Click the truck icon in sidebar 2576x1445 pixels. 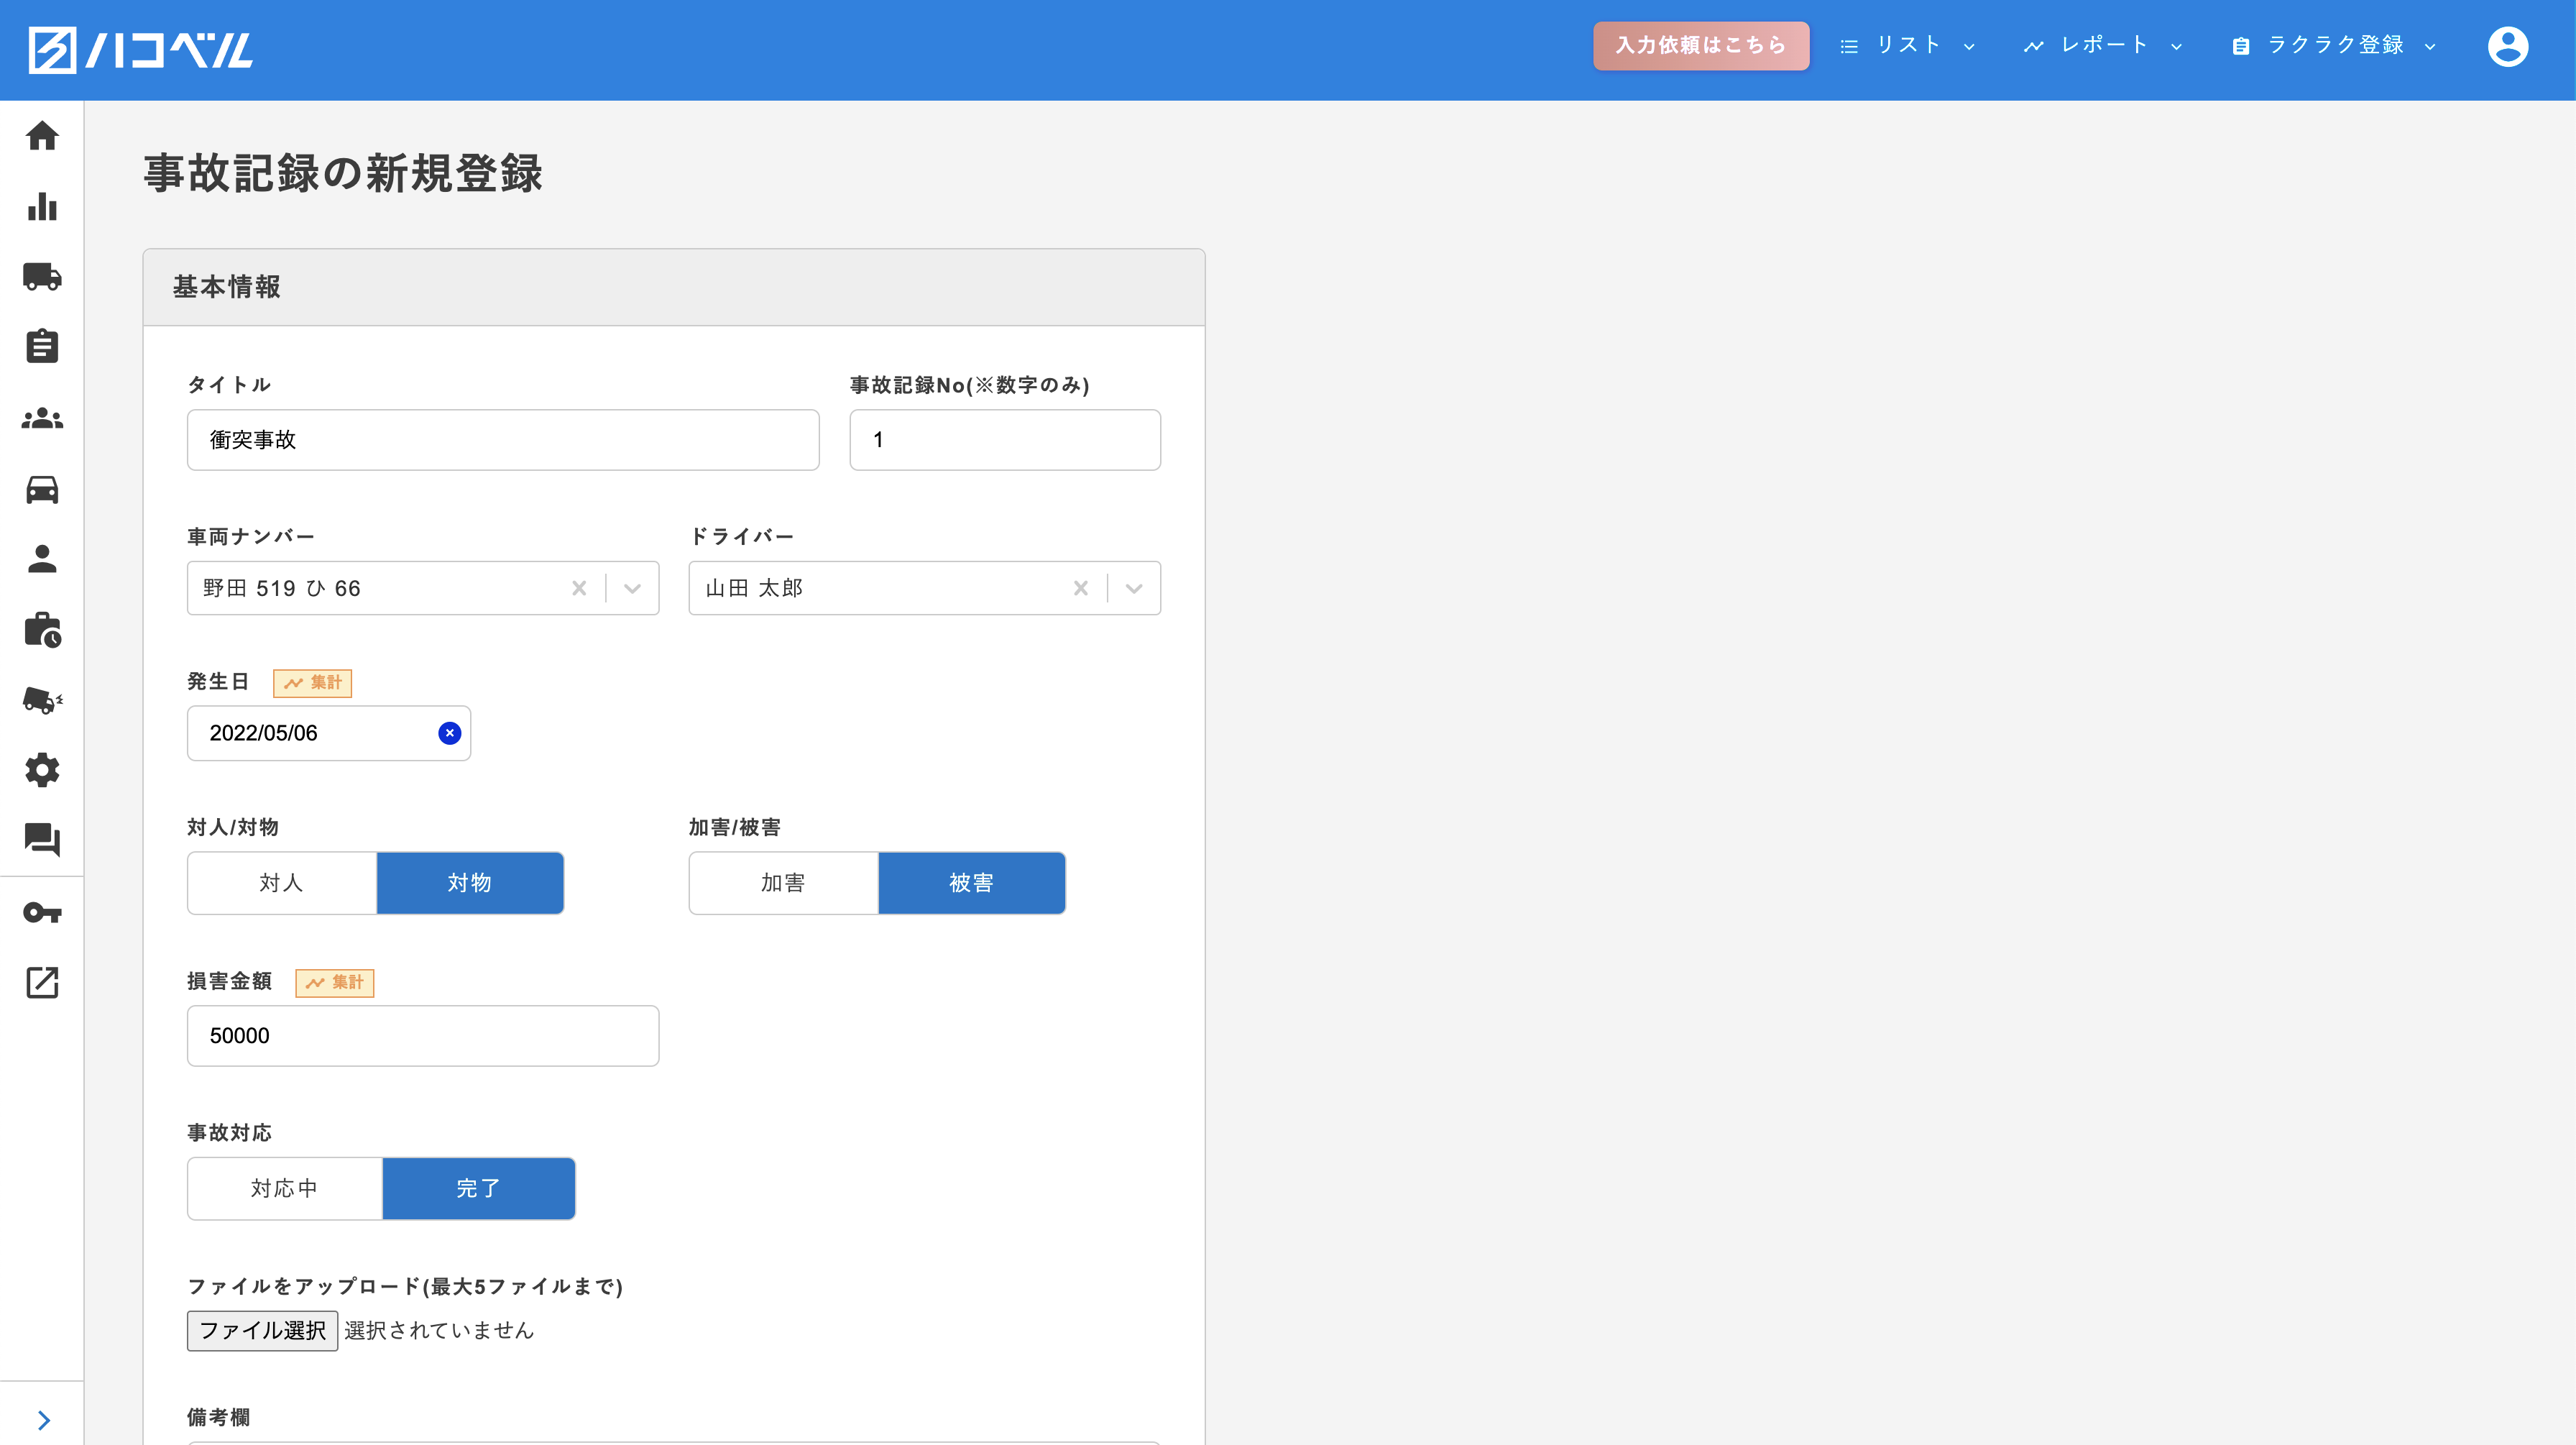pos(42,277)
